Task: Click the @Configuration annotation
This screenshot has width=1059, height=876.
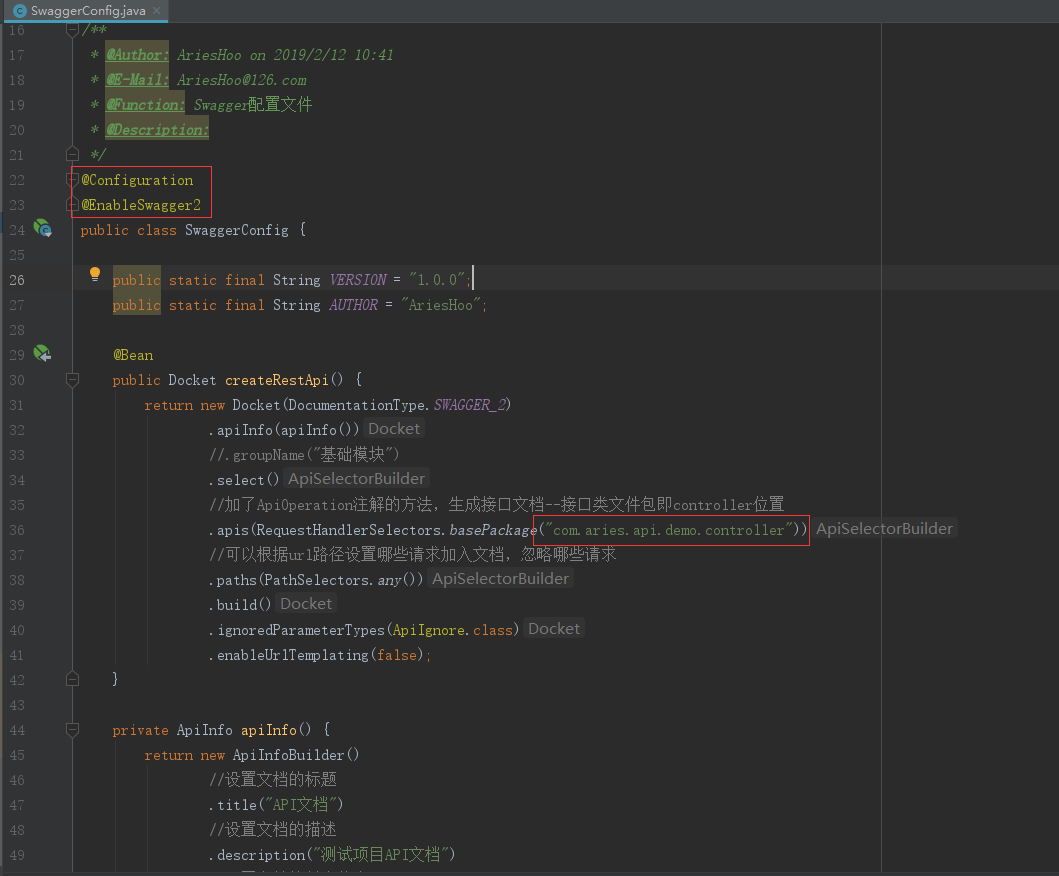Action: [137, 180]
